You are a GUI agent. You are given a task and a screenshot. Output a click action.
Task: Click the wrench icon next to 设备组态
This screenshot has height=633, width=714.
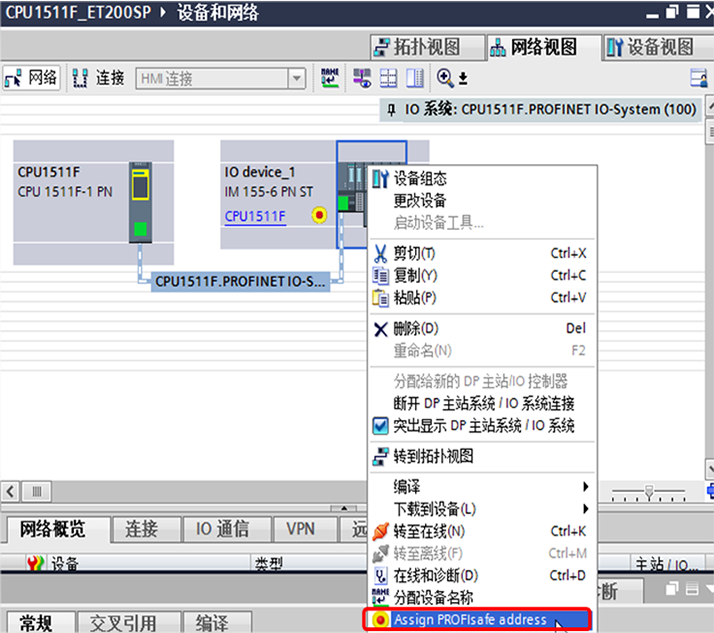380,179
